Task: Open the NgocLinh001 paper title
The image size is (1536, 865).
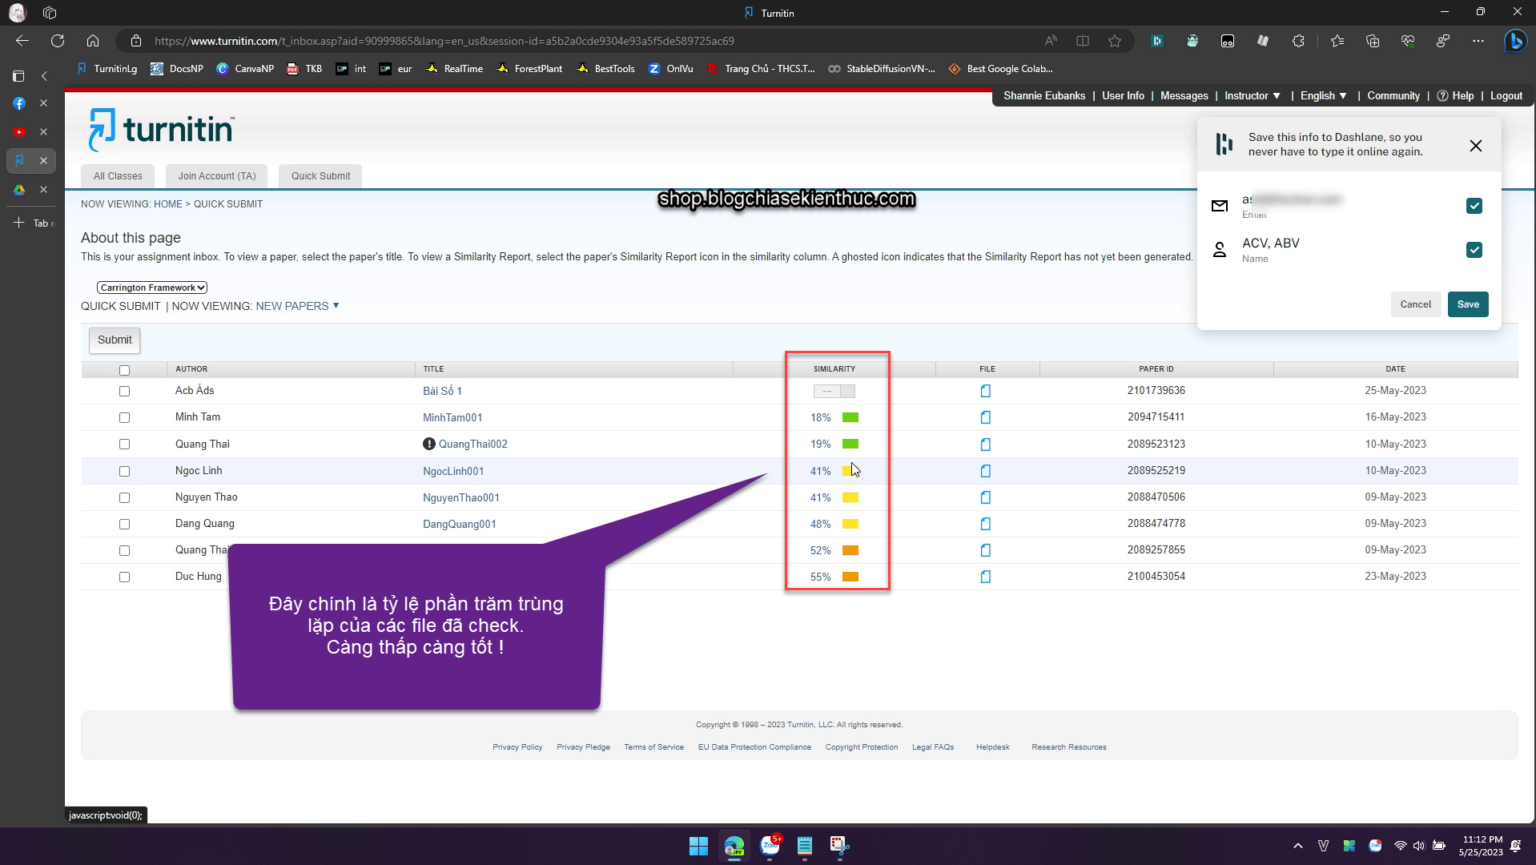Action: point(453,471)
